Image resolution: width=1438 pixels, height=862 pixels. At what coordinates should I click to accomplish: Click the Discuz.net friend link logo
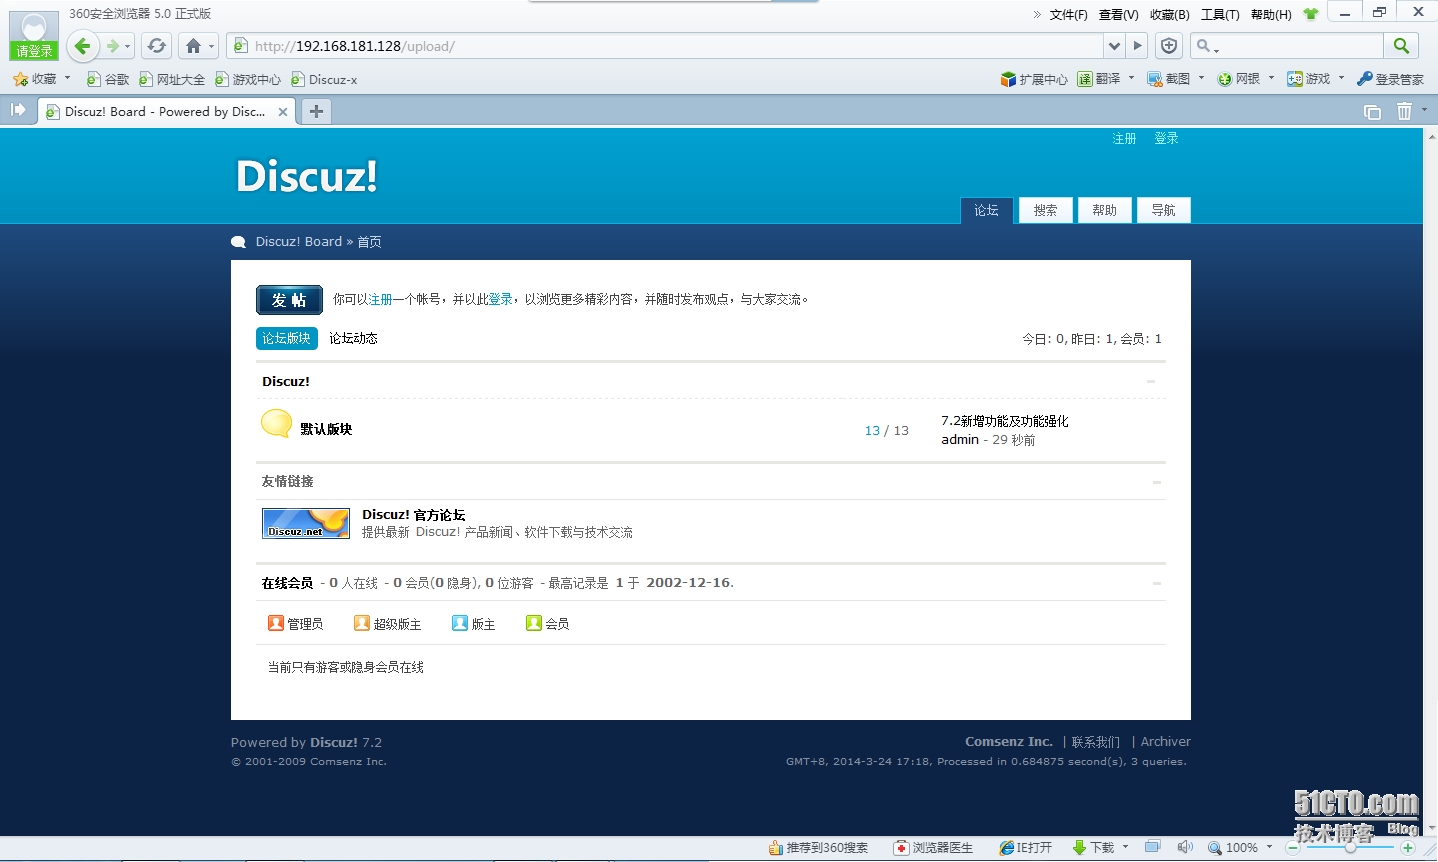click(x=306, y=523)
